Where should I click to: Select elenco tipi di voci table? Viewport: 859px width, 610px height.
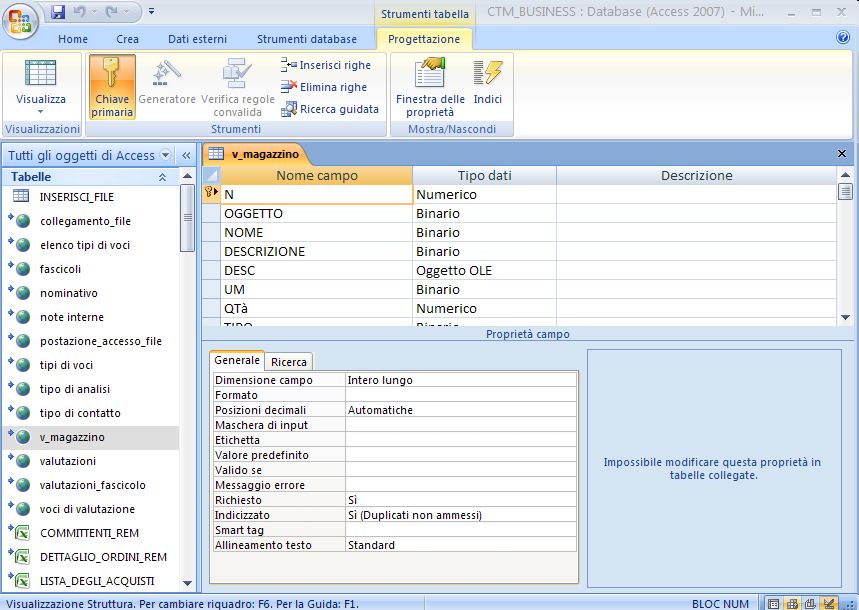pyautogui.click(x=90, y=245)
